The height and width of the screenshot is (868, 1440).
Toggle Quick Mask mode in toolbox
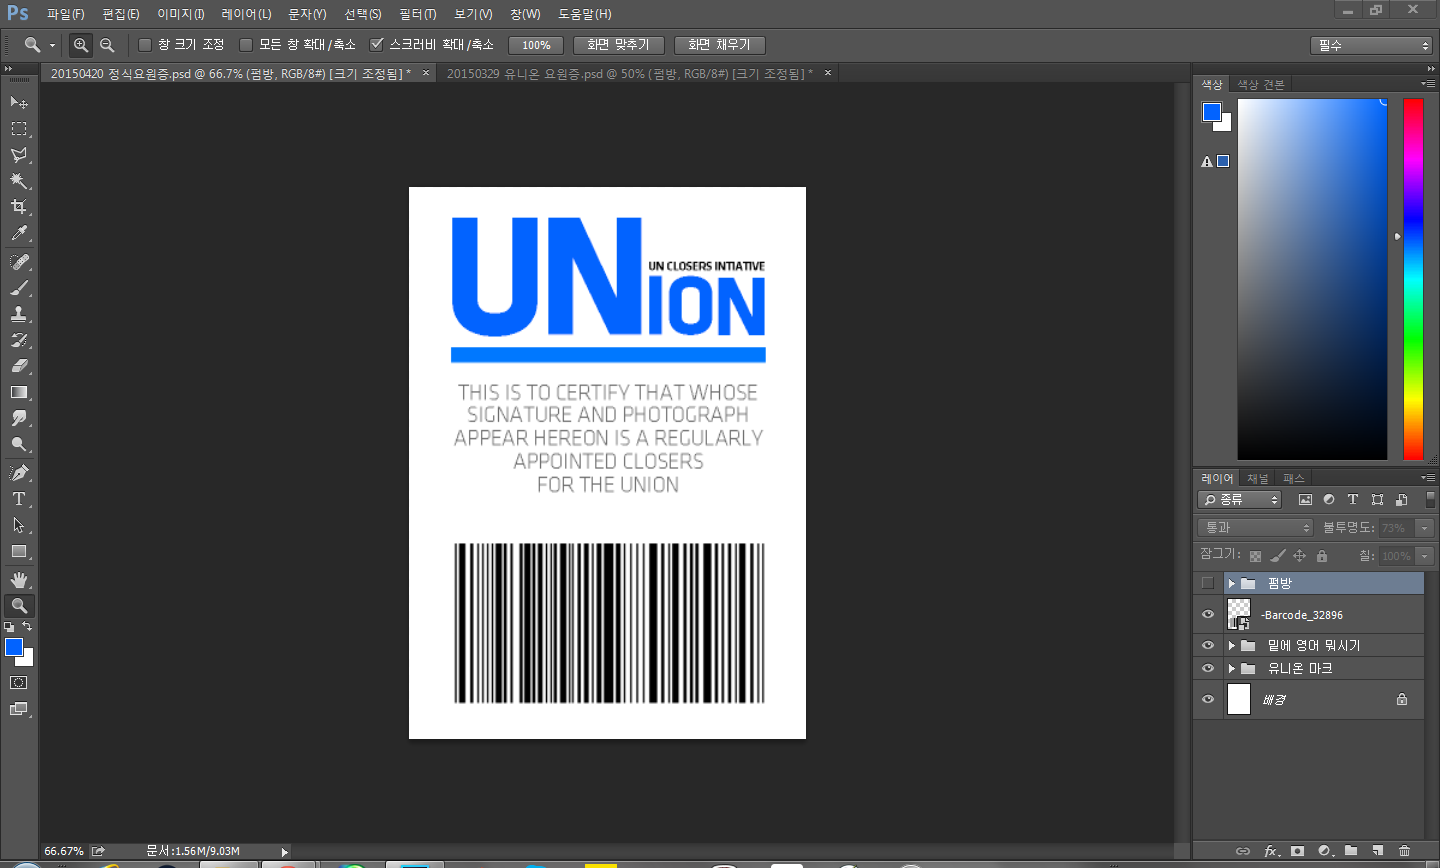point(19,683)
